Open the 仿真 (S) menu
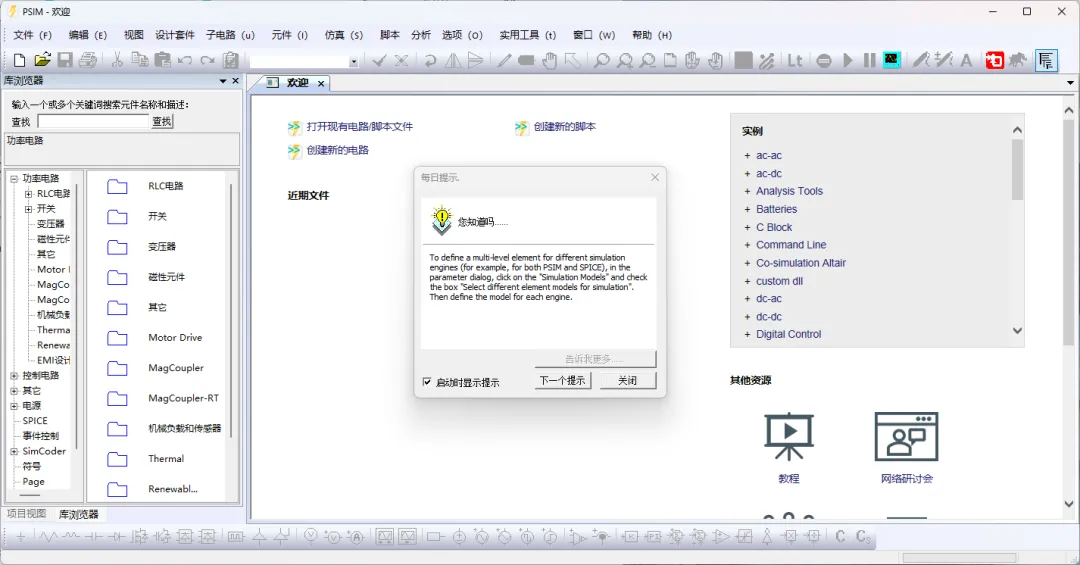The width and height of the screenshot is (1080, 565). pyautogui.click(x=344, y=35)
